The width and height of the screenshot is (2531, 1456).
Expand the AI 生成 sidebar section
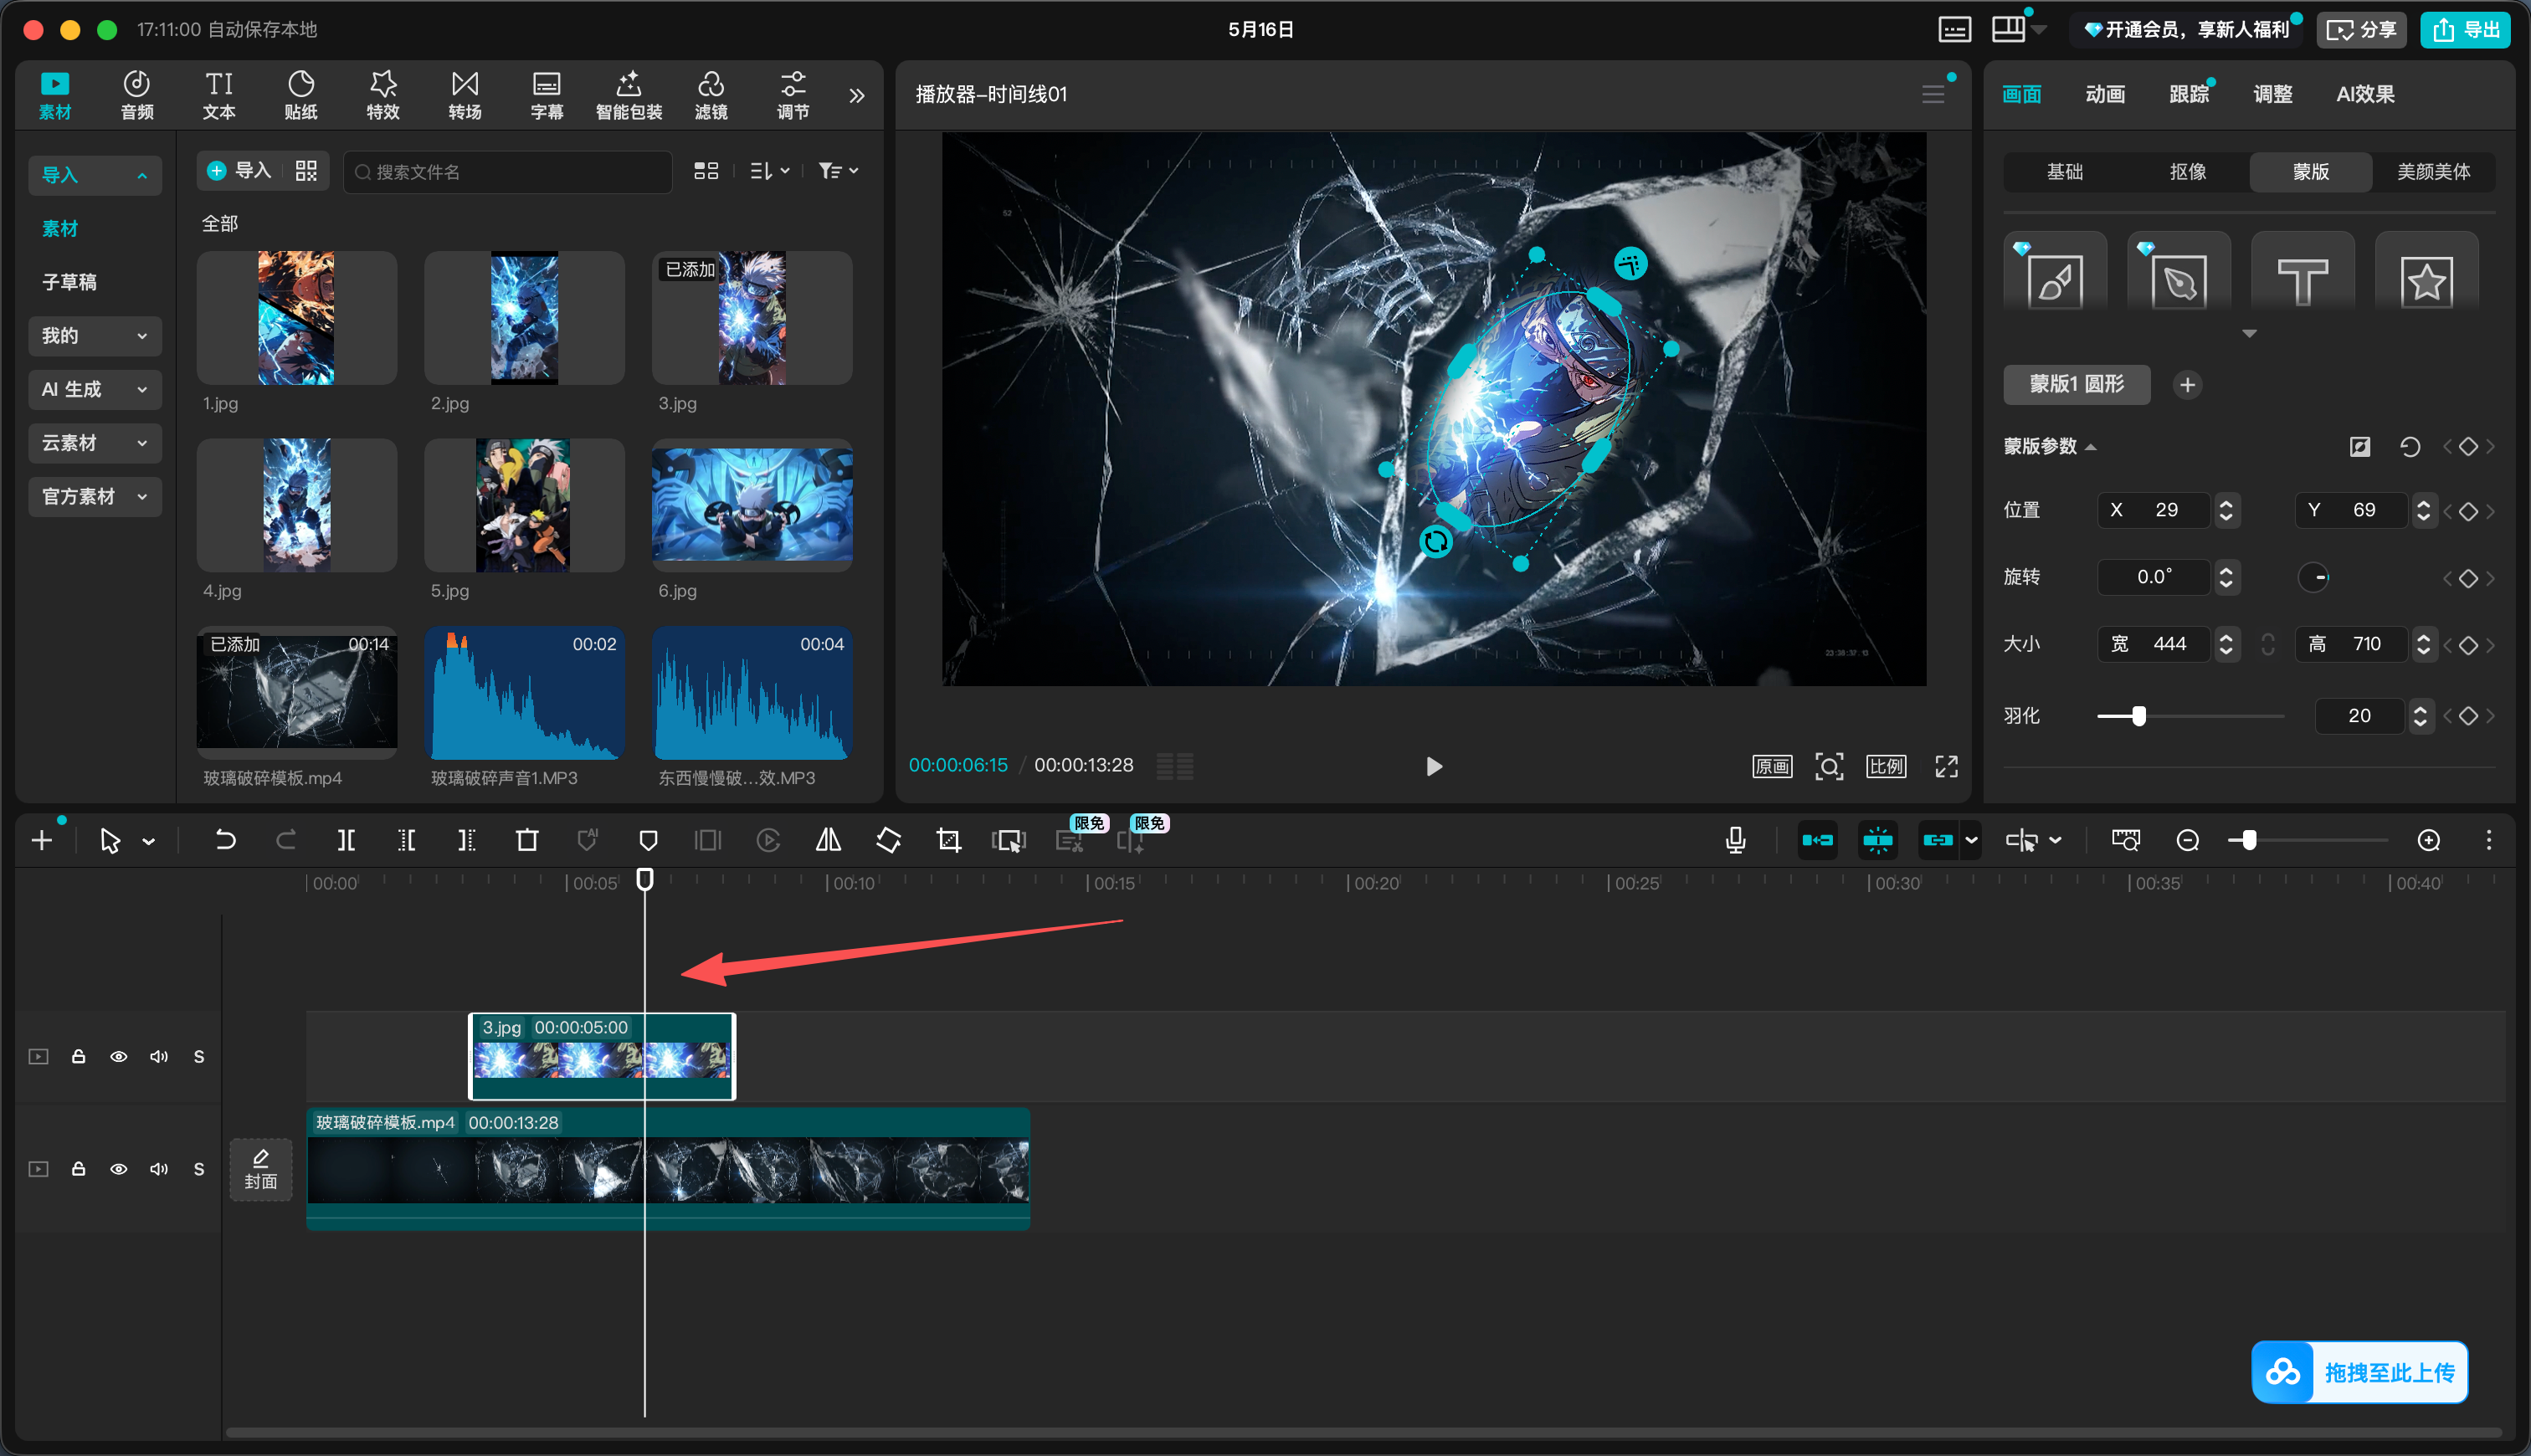[95, 389]
